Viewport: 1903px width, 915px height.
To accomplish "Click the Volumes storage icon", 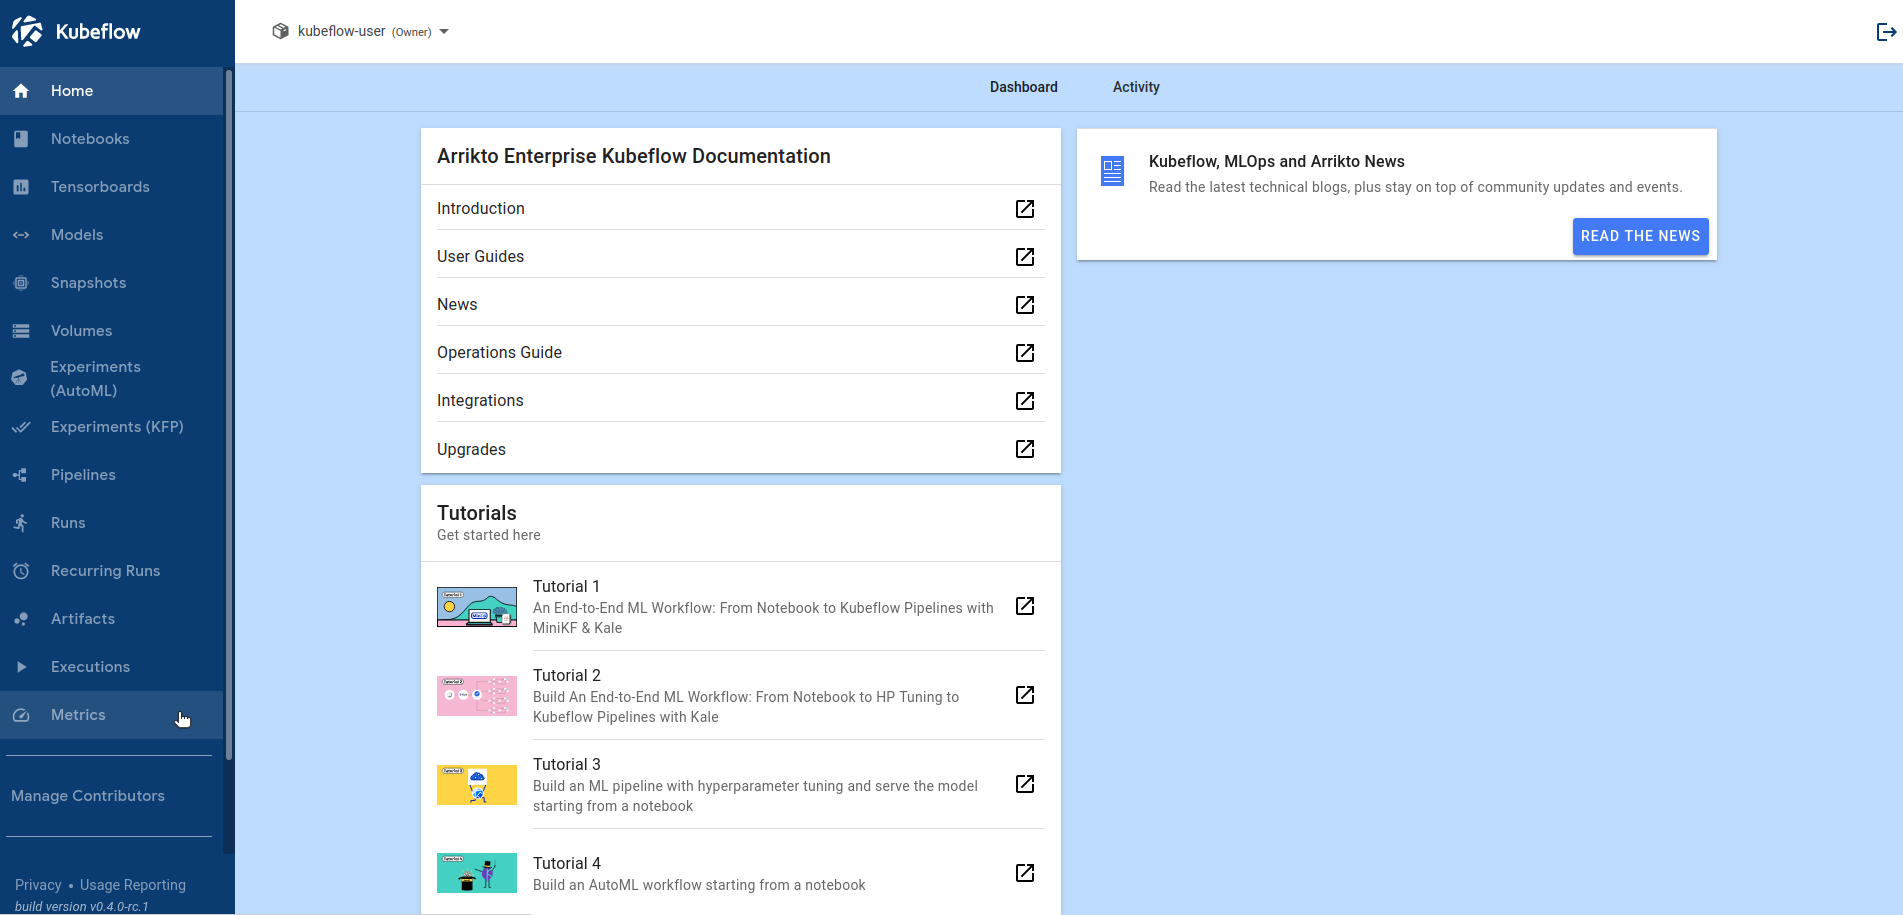I will tap(21, 331).
